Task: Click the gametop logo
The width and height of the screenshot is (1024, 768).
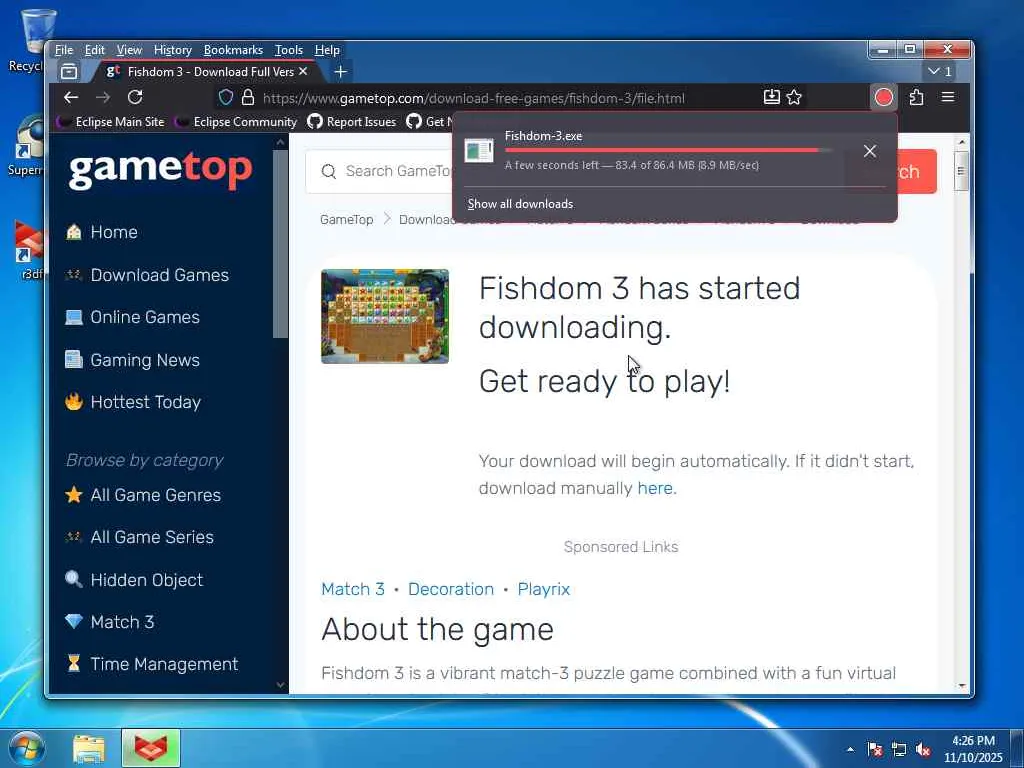Action: pyautogui.click(x=161, y=170)
